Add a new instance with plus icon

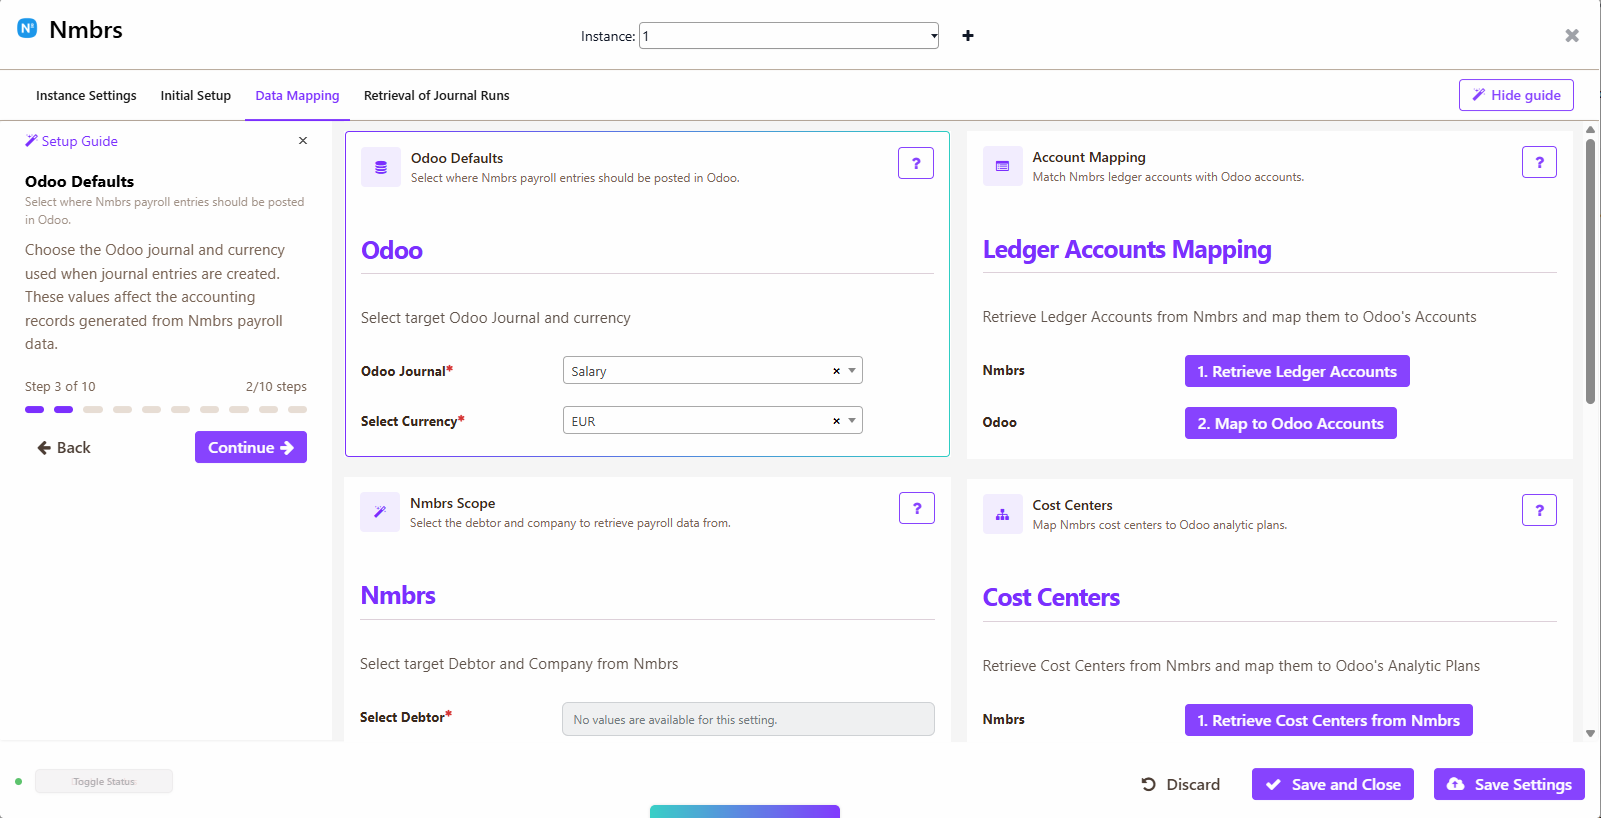(968, 36)
